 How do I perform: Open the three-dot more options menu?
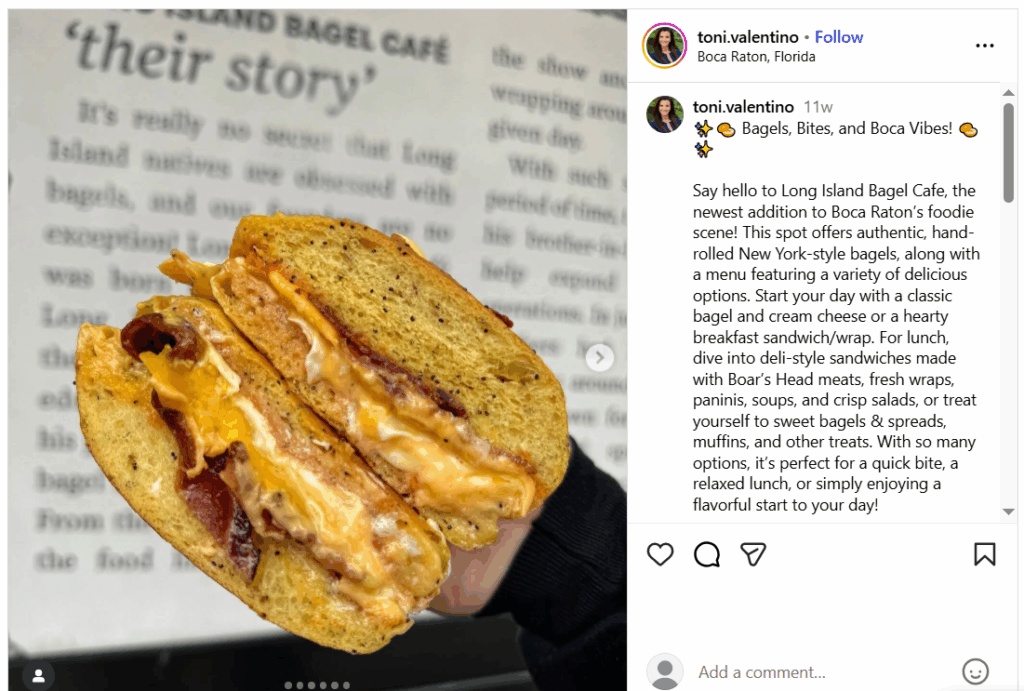[985, 46]
